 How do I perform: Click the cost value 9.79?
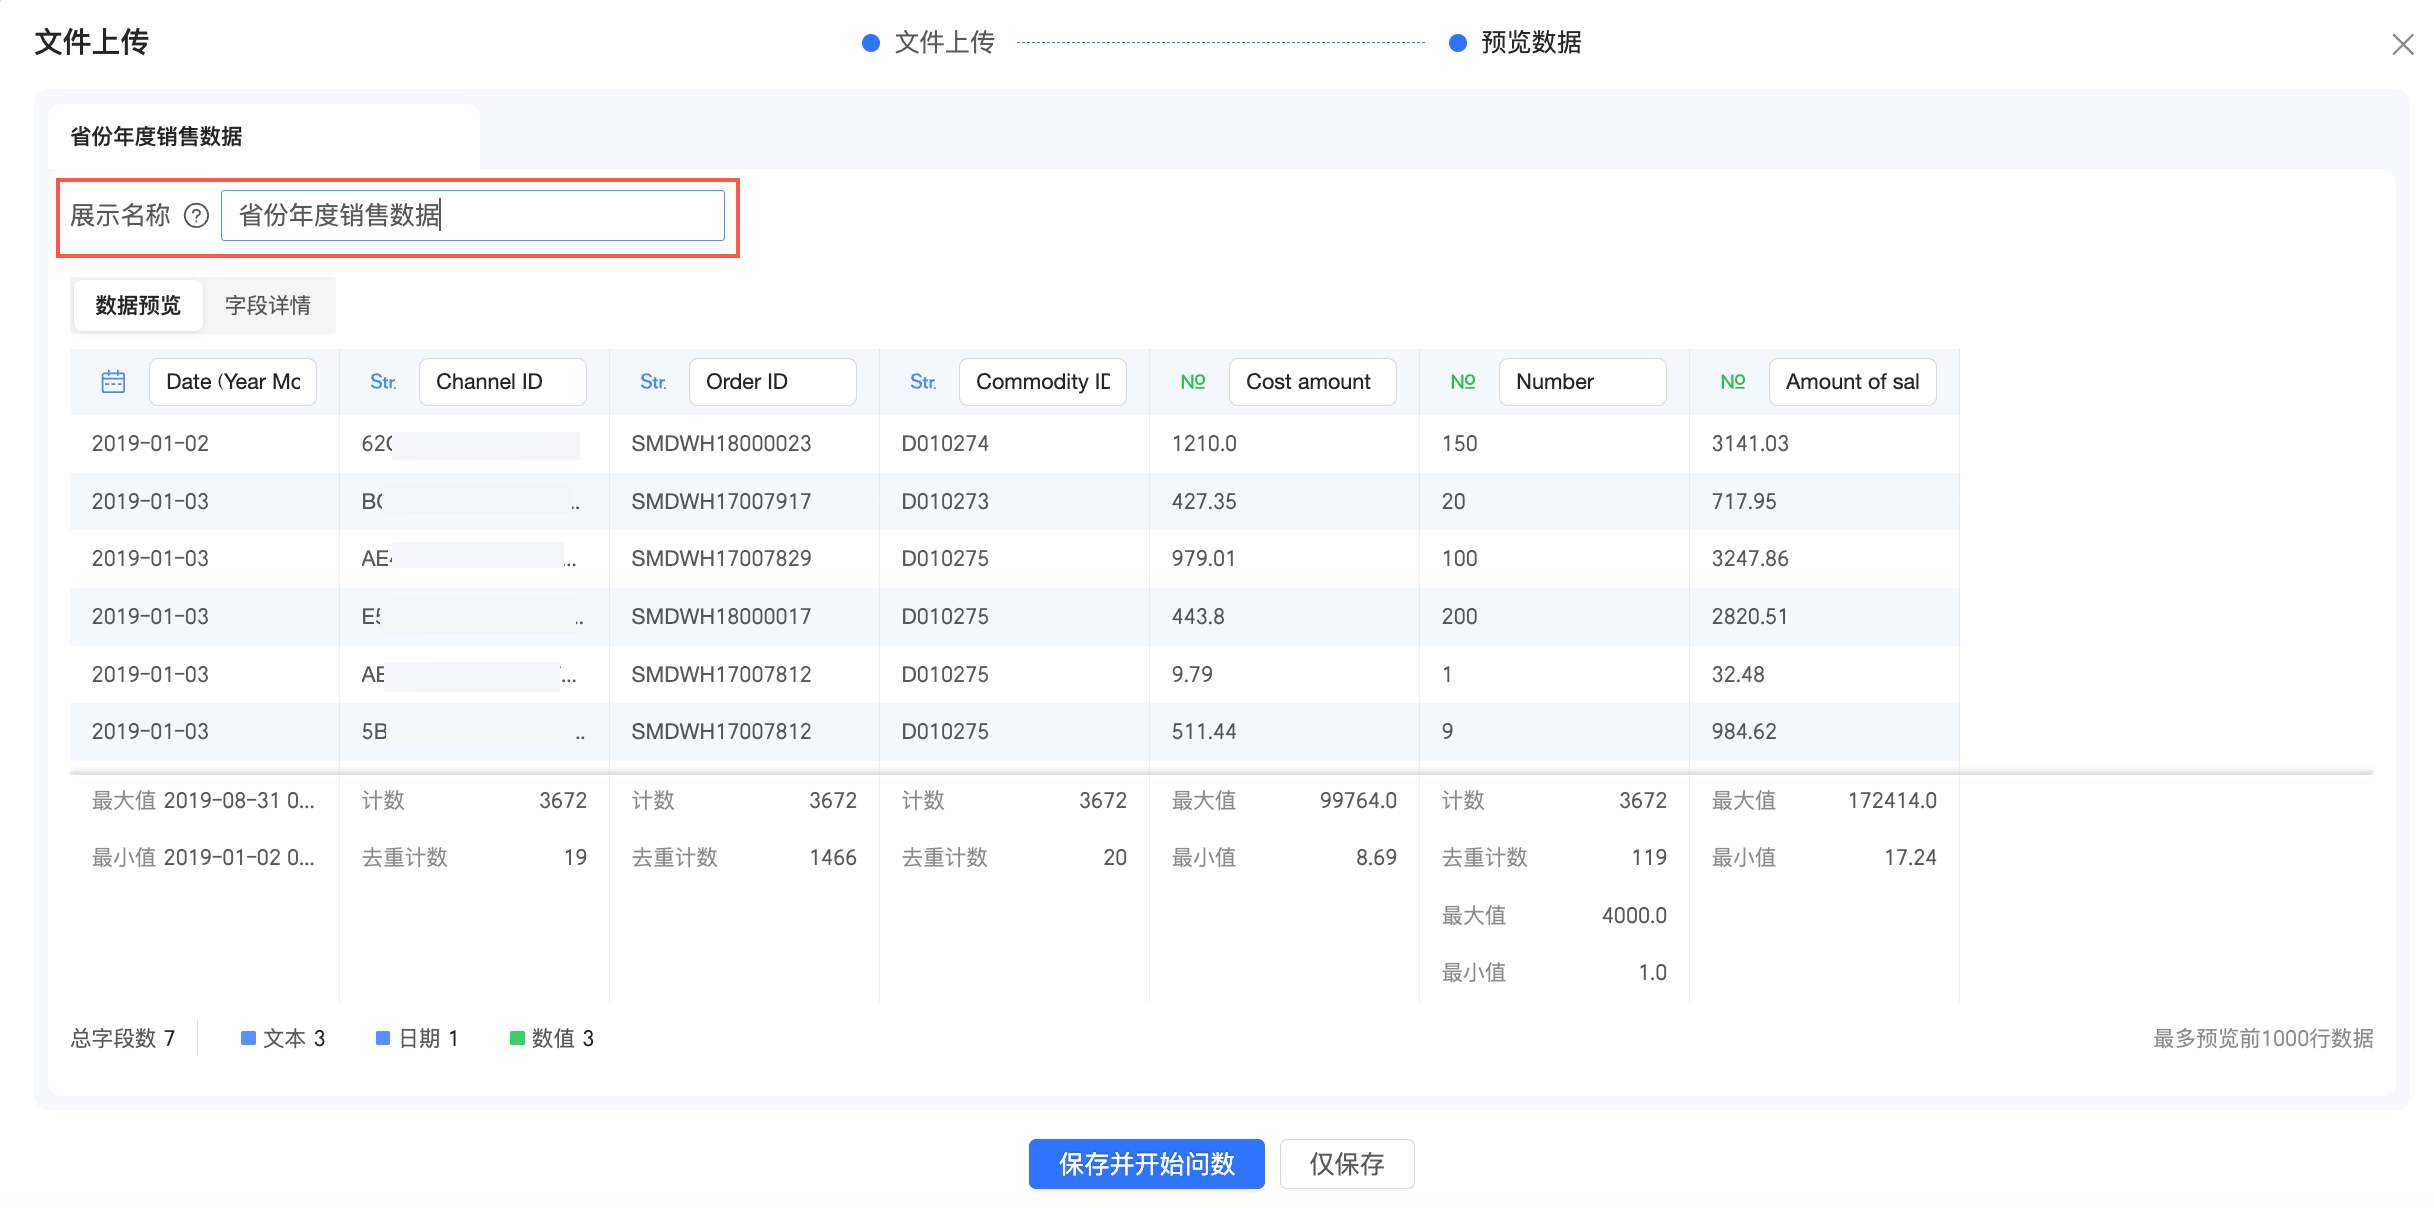pos(1192,675)
